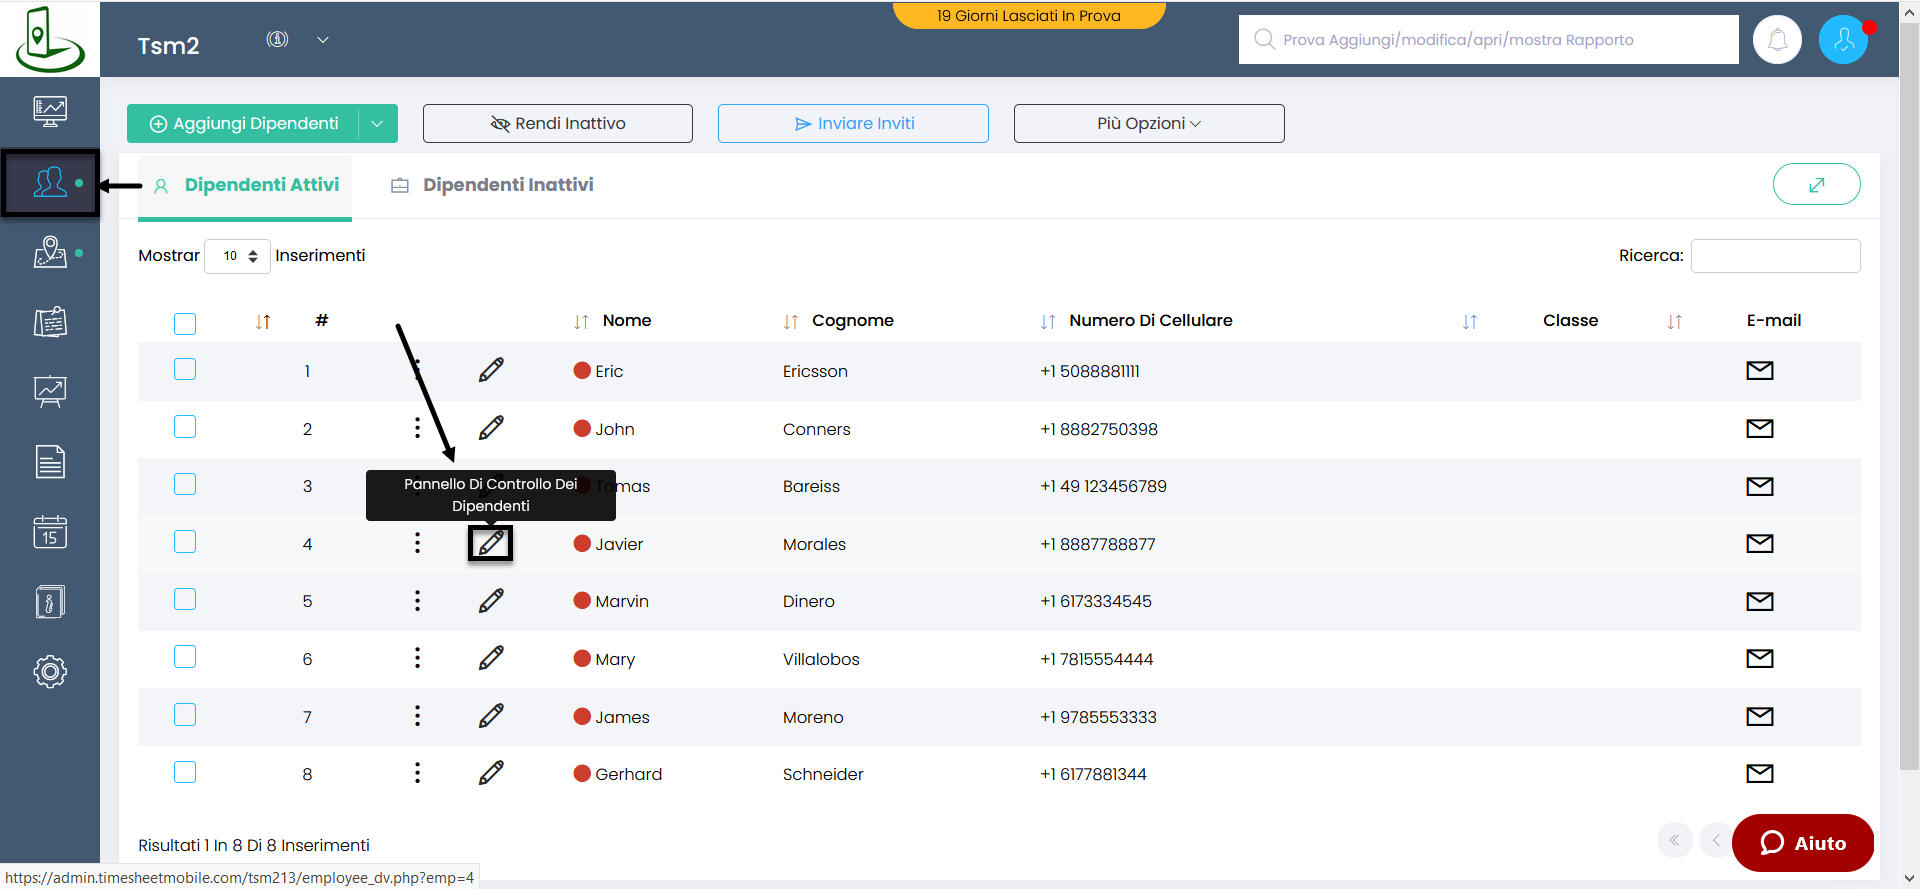Open three-dot menu for Marvin Dinero
This screenshot has height=889, width=1920.
[417, 601]
